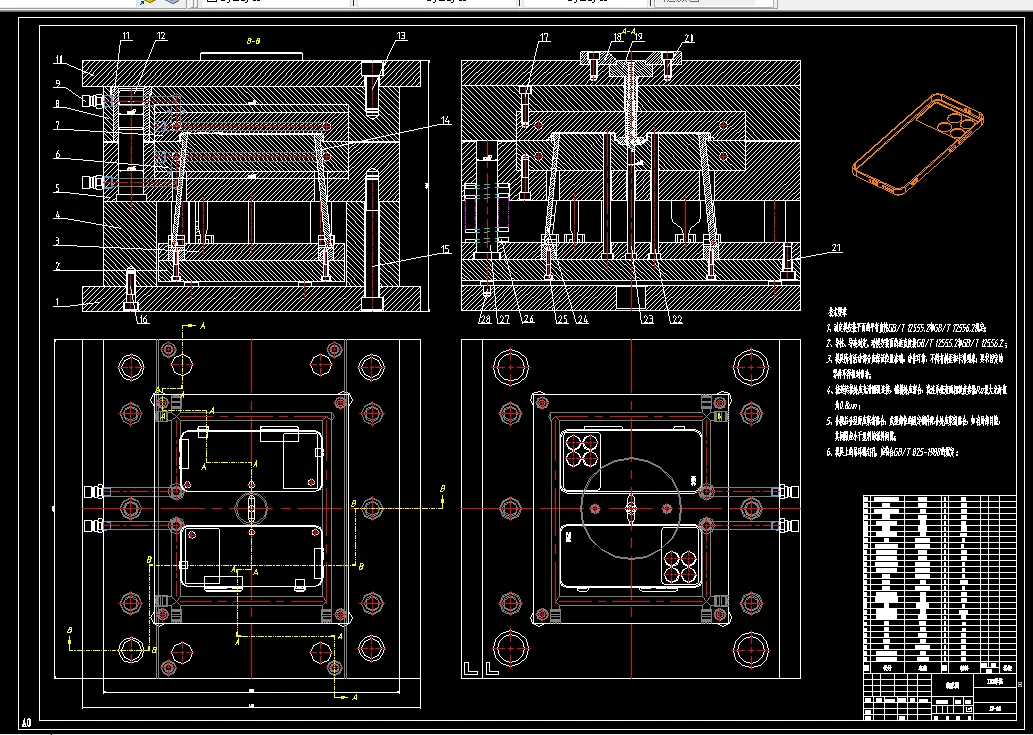
Task: Select part label number 7
Action: (58, 125)
